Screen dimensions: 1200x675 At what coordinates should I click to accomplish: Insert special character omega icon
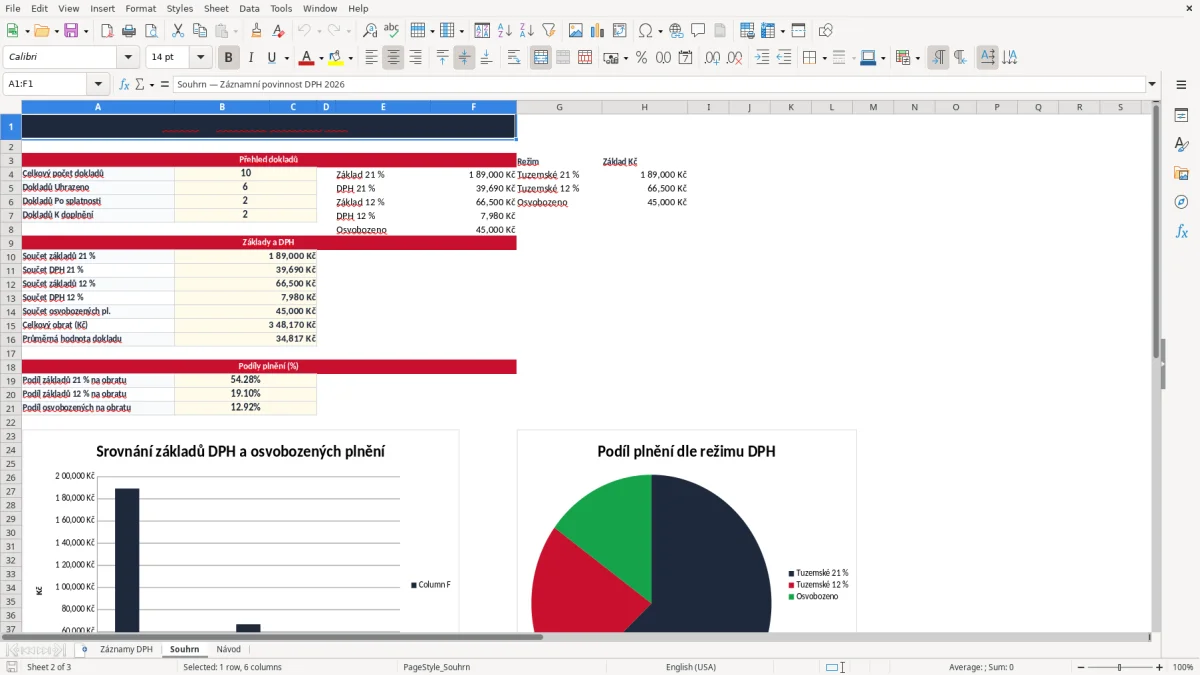(645, 31)
